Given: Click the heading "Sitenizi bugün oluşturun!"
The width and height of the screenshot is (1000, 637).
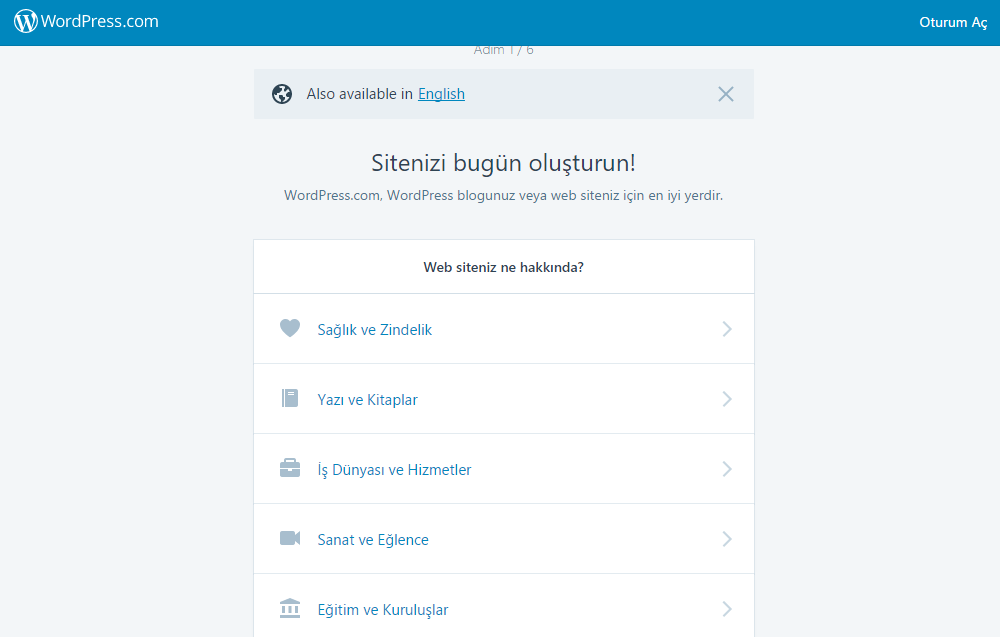Looking at the screenshot, I should coord(504,163).
